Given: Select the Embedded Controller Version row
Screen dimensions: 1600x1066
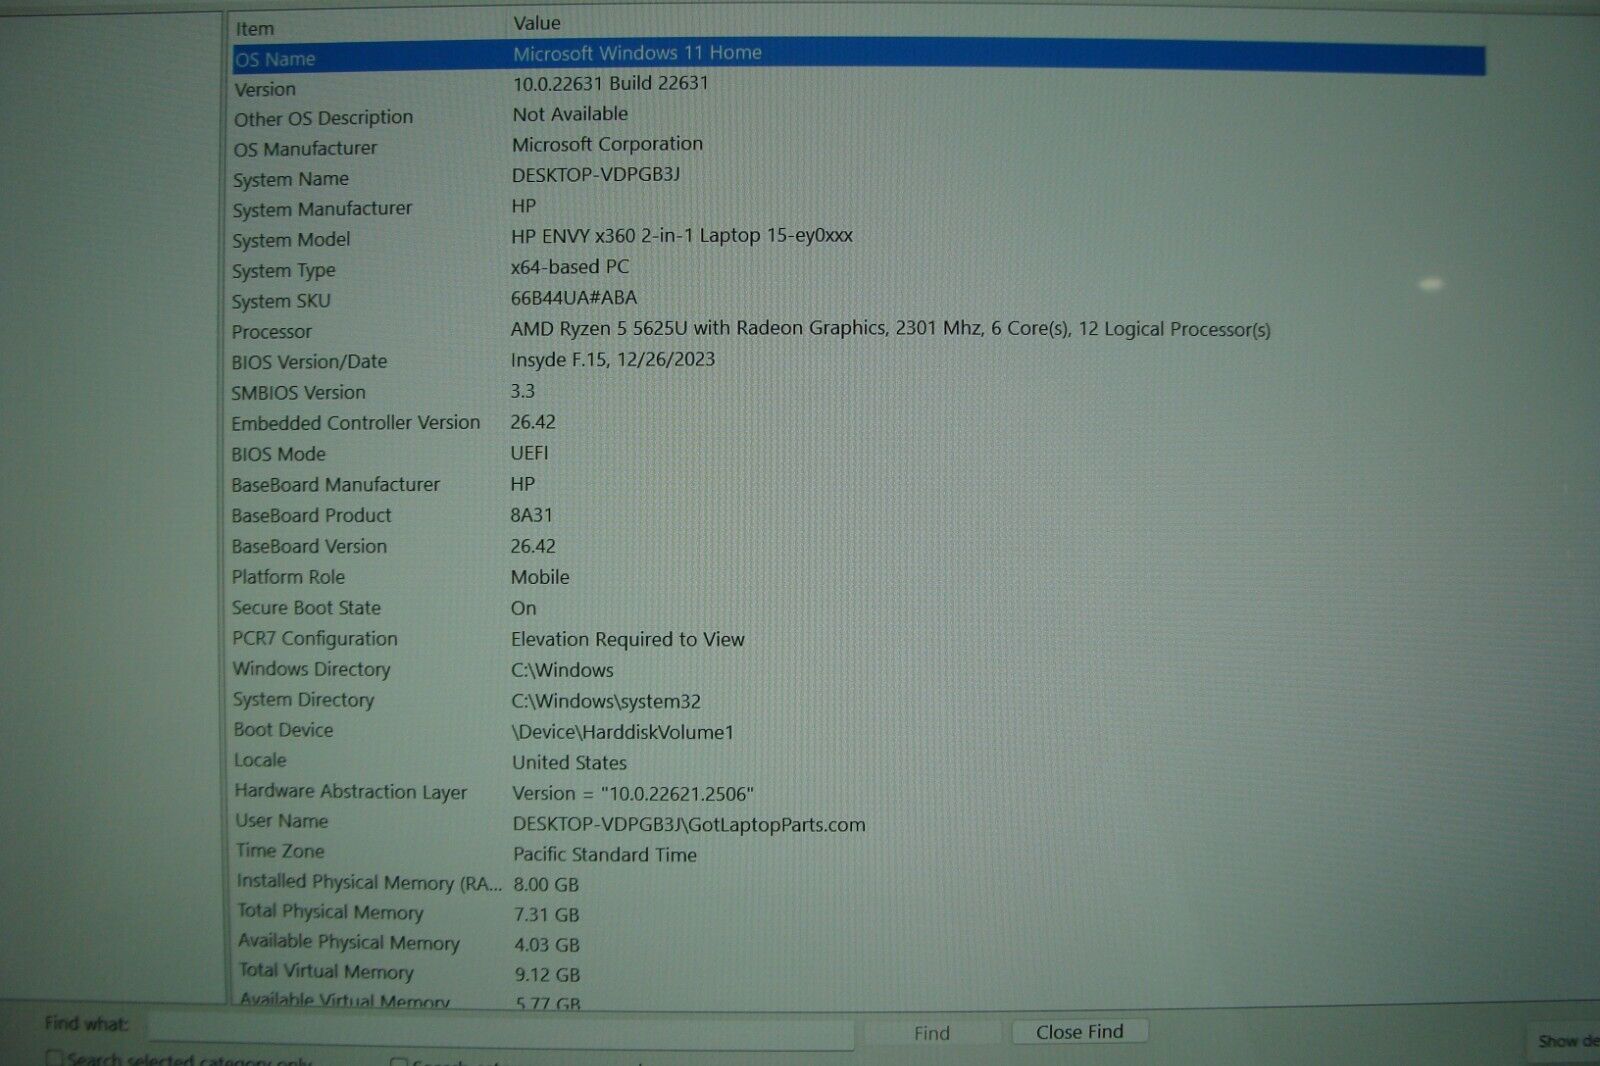Looking at the screenshot, I should point(858,422).
